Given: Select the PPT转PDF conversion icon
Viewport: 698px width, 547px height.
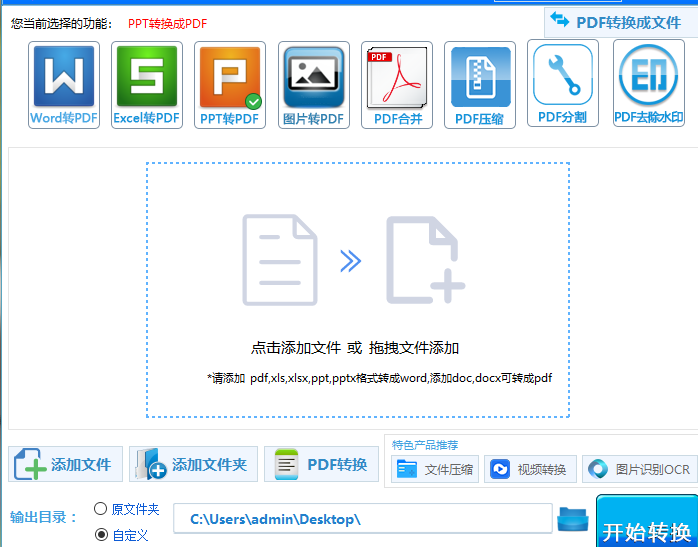Looking at the screenshot, I should [230, 85].
